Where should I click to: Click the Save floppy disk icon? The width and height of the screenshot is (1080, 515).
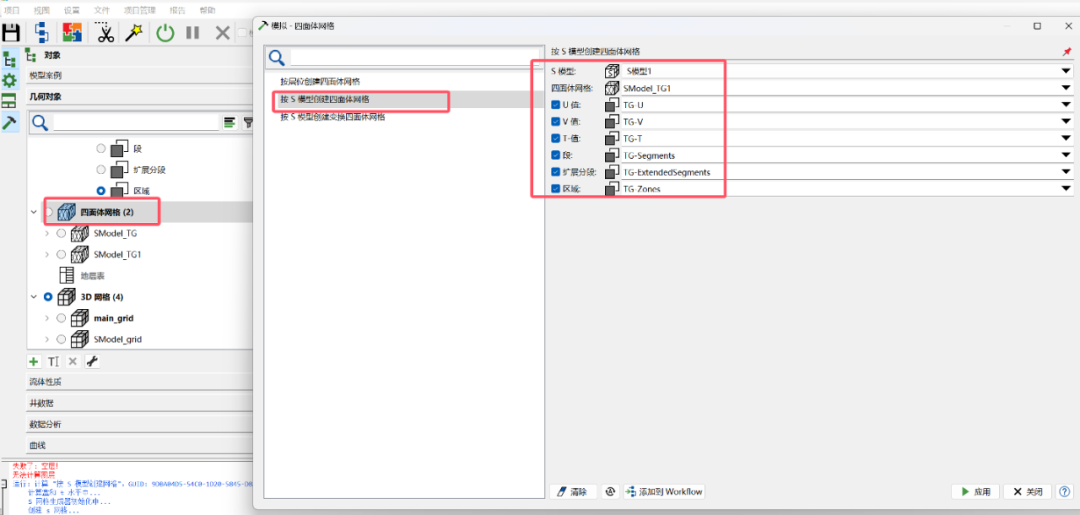pyautogui.click(x=10, y=32)
